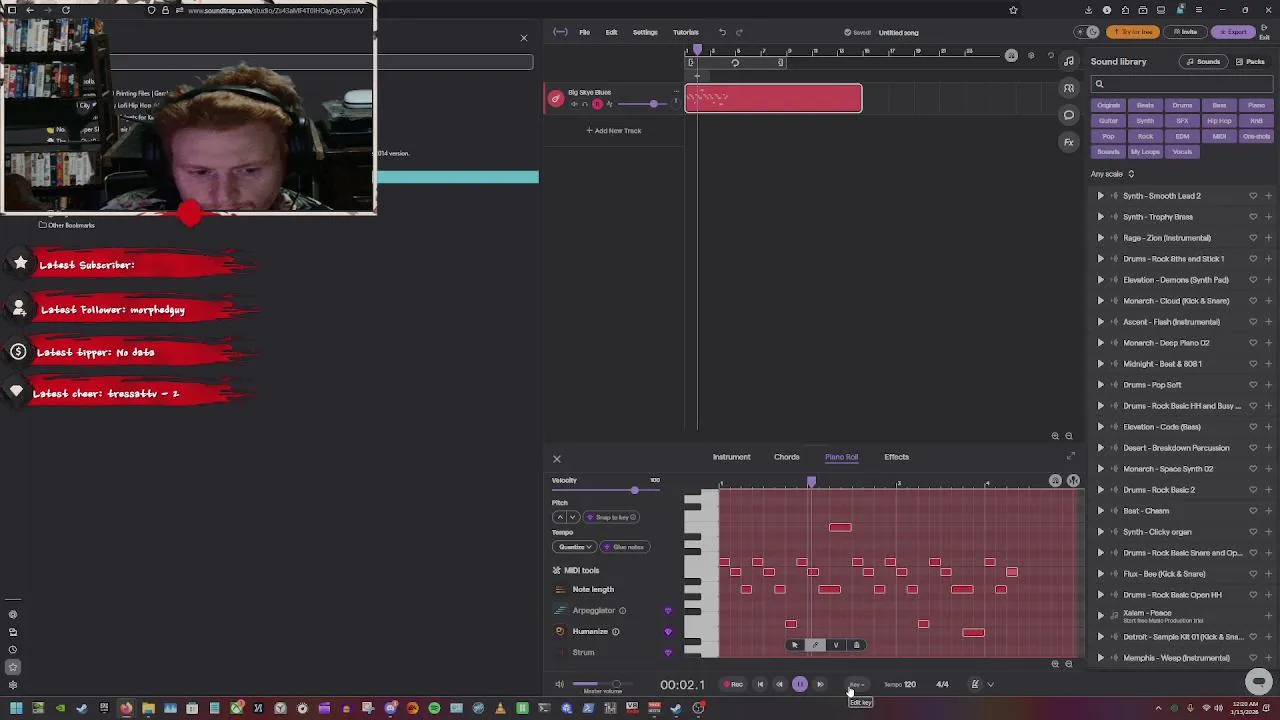Click the rewind button
The width and height of the screenshot is (1280, 720).
[x=780, y=685]
